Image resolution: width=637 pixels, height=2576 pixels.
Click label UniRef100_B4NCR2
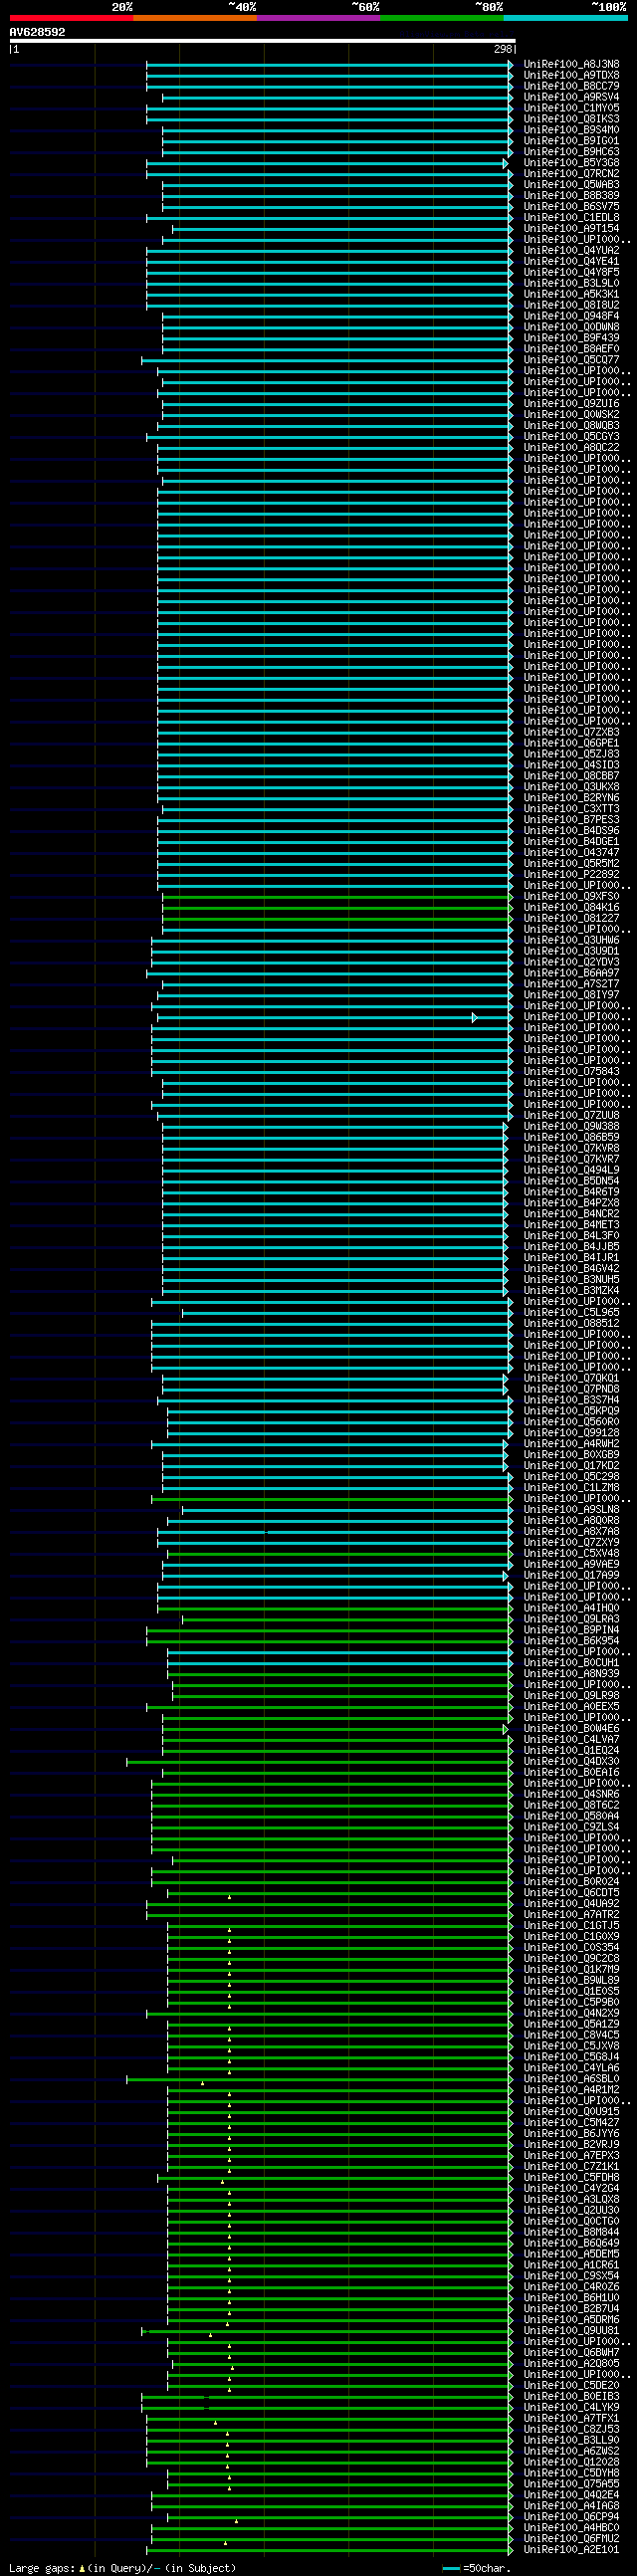[571, 1215]
